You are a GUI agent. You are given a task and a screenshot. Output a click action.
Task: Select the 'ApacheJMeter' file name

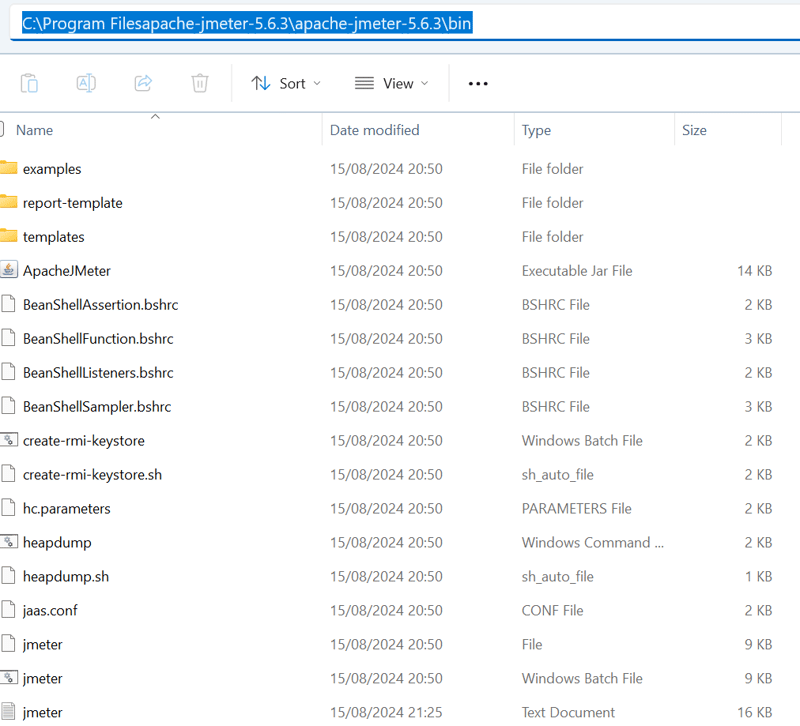(67, 271)
